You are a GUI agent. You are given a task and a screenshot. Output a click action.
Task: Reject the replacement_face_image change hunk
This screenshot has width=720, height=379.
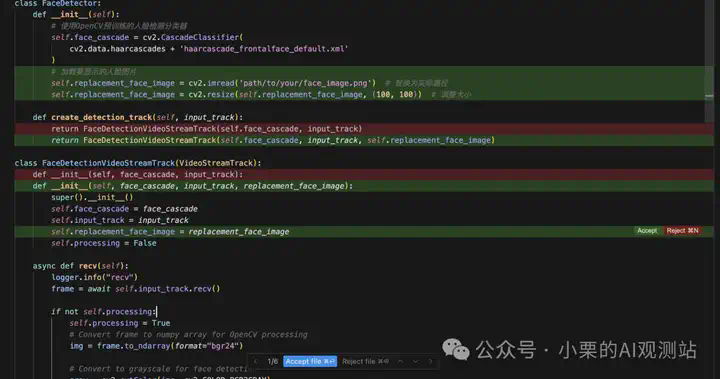682,231
